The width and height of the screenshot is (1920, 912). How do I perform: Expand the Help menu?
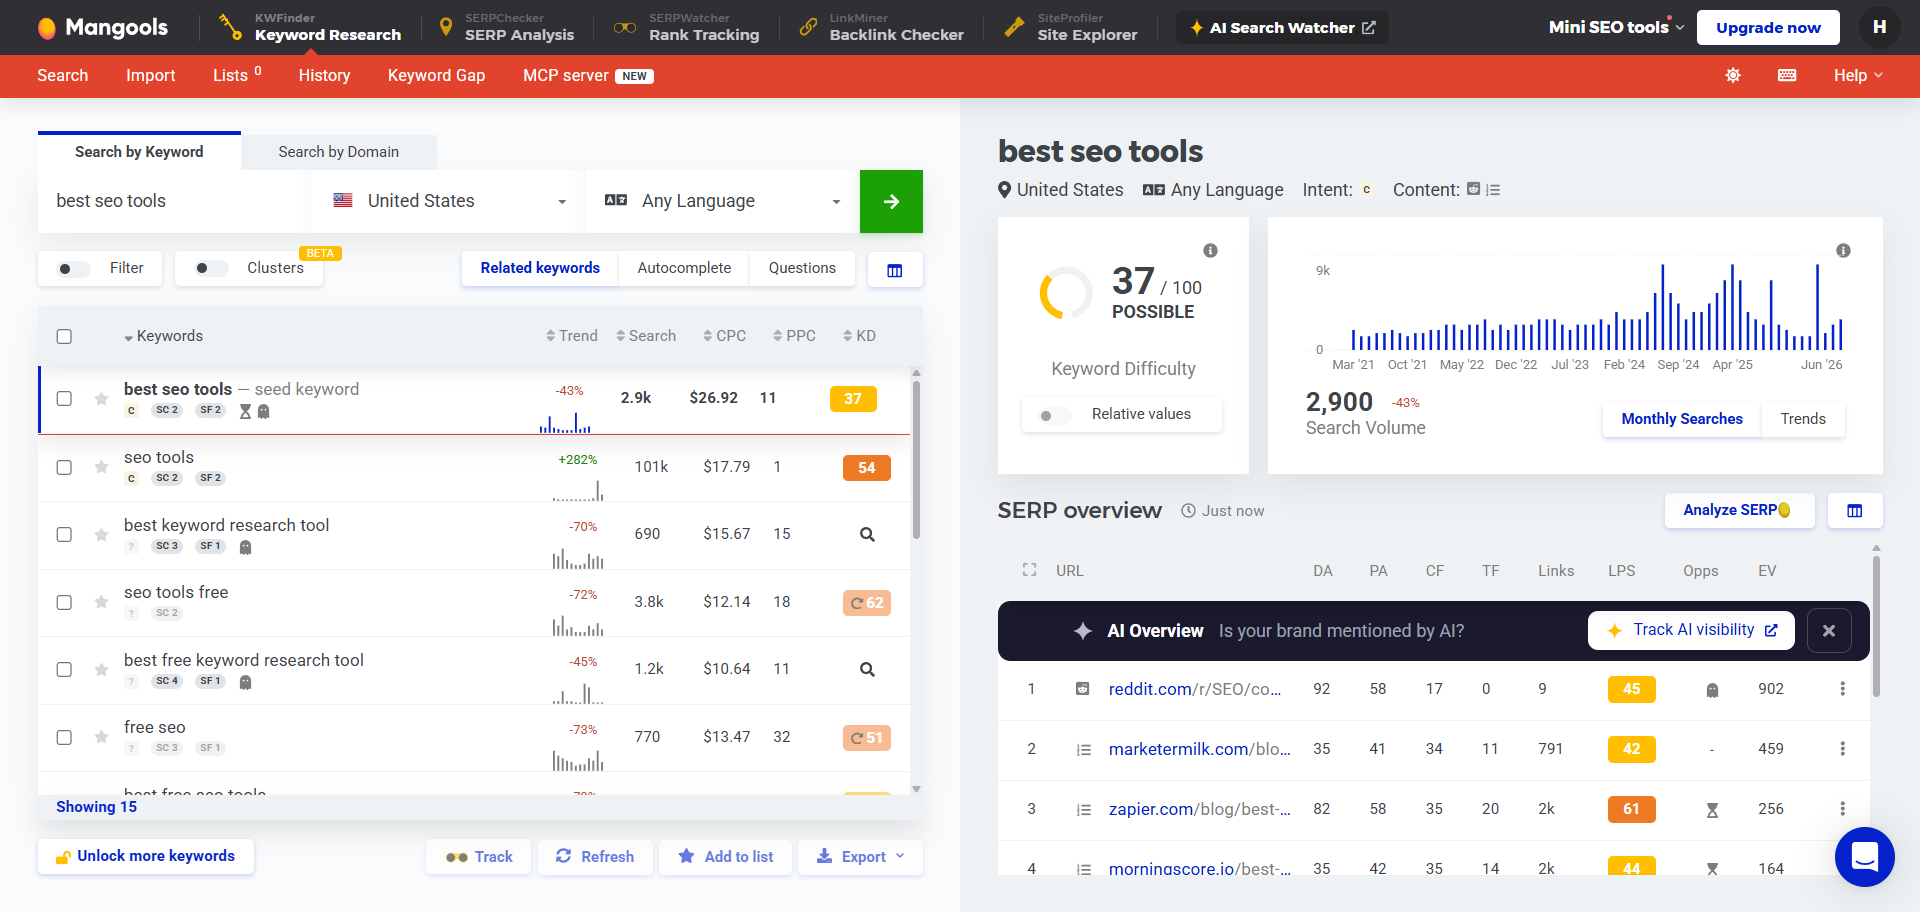click(1858, 76)
